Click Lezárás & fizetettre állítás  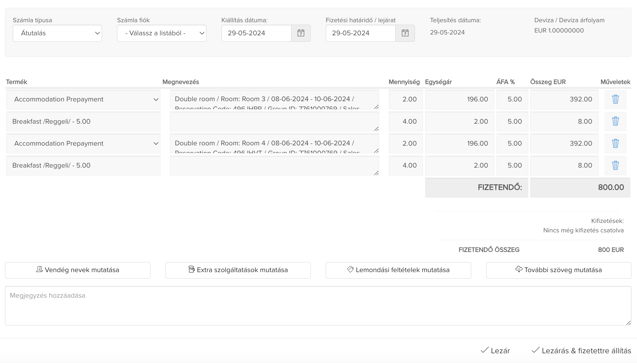tap(581, 350)
